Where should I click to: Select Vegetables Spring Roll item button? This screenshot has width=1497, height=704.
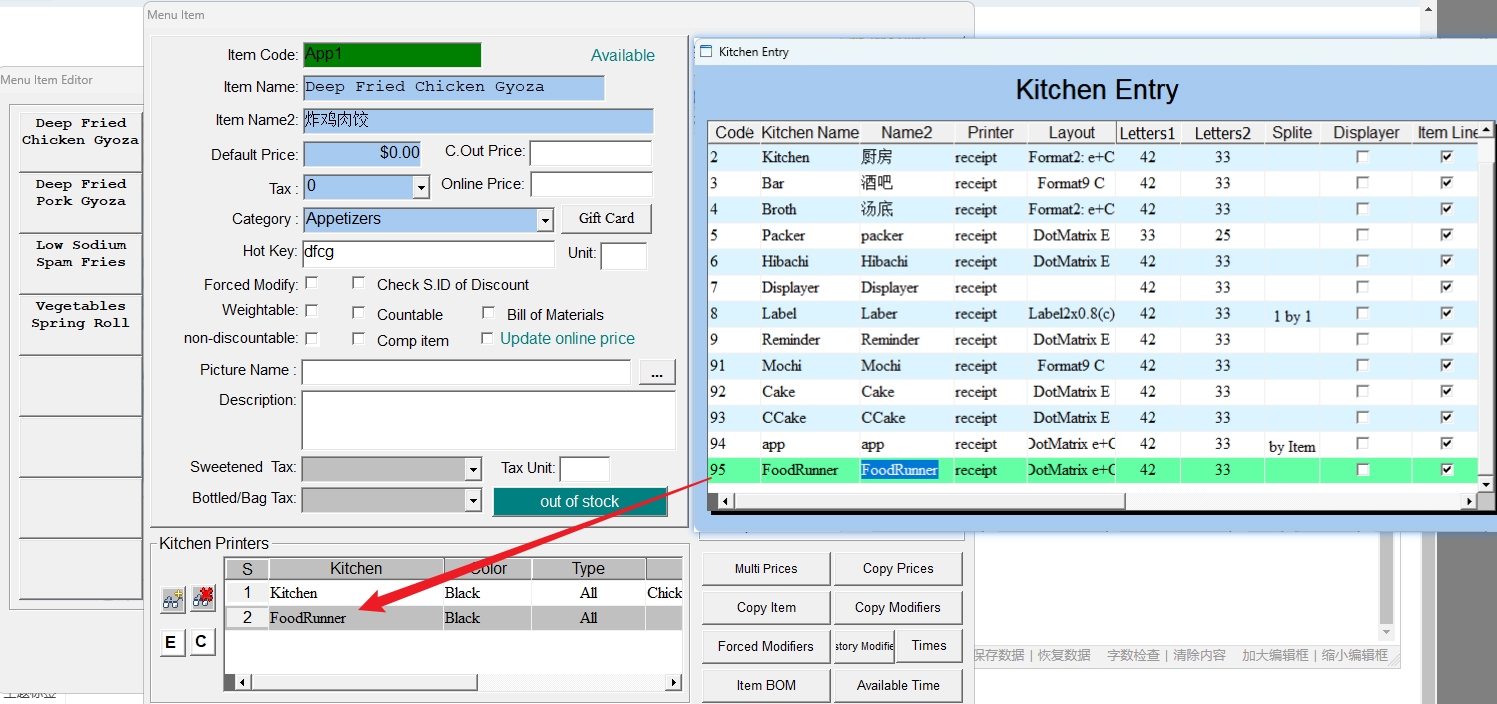point(80,324)
